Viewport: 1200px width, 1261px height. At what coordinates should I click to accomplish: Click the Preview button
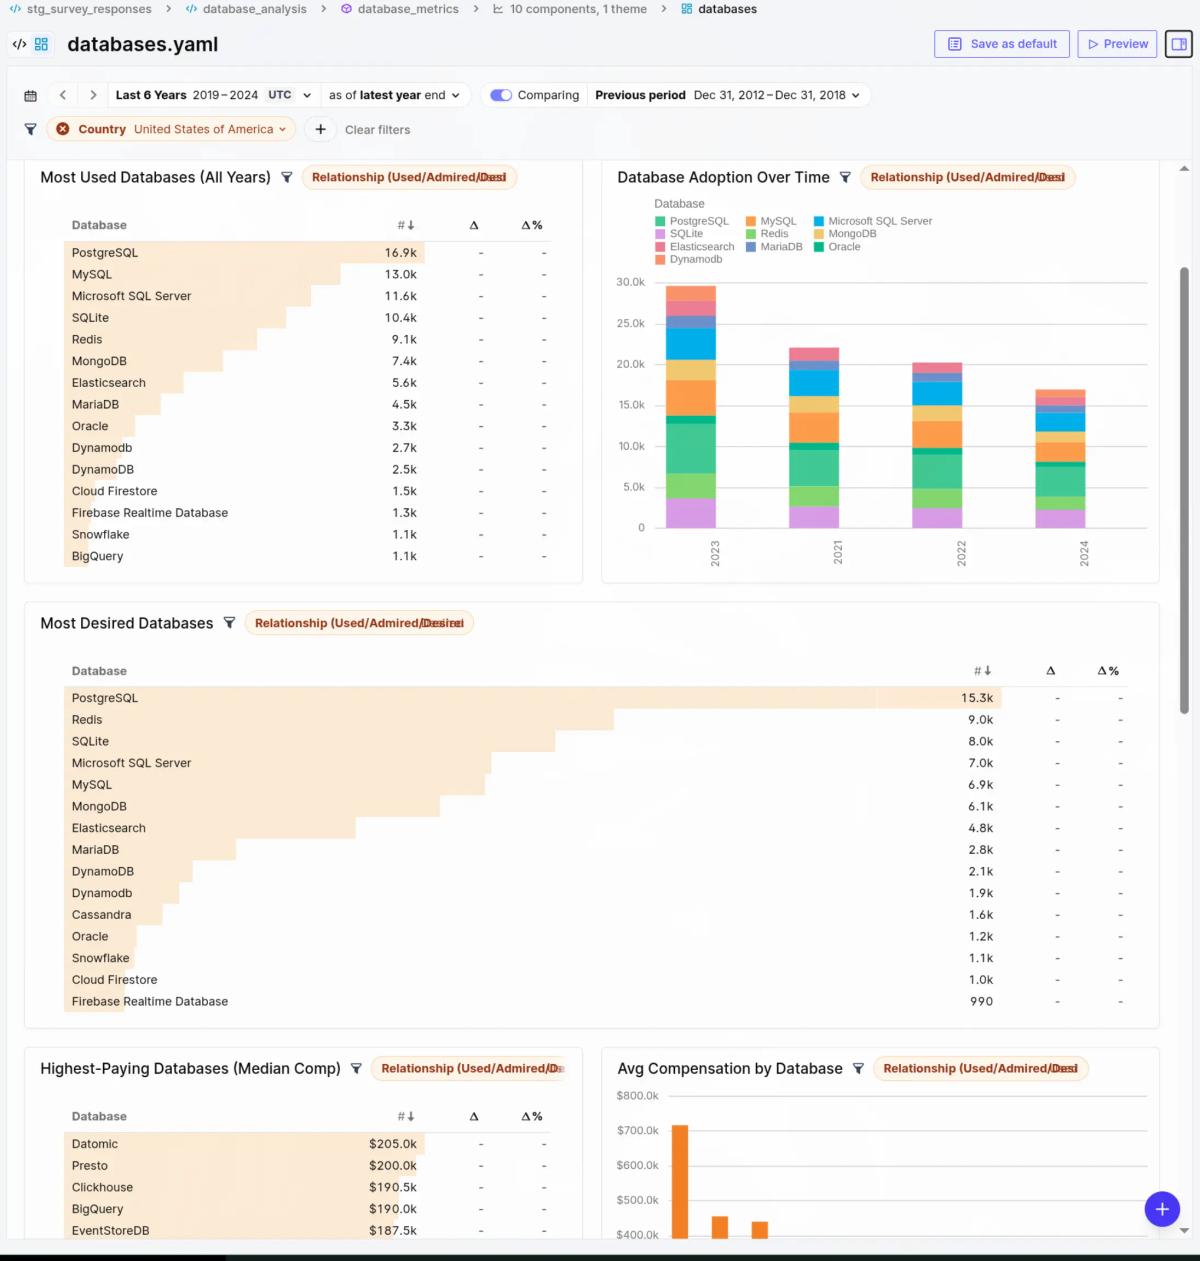click(x=1117, y=44)
